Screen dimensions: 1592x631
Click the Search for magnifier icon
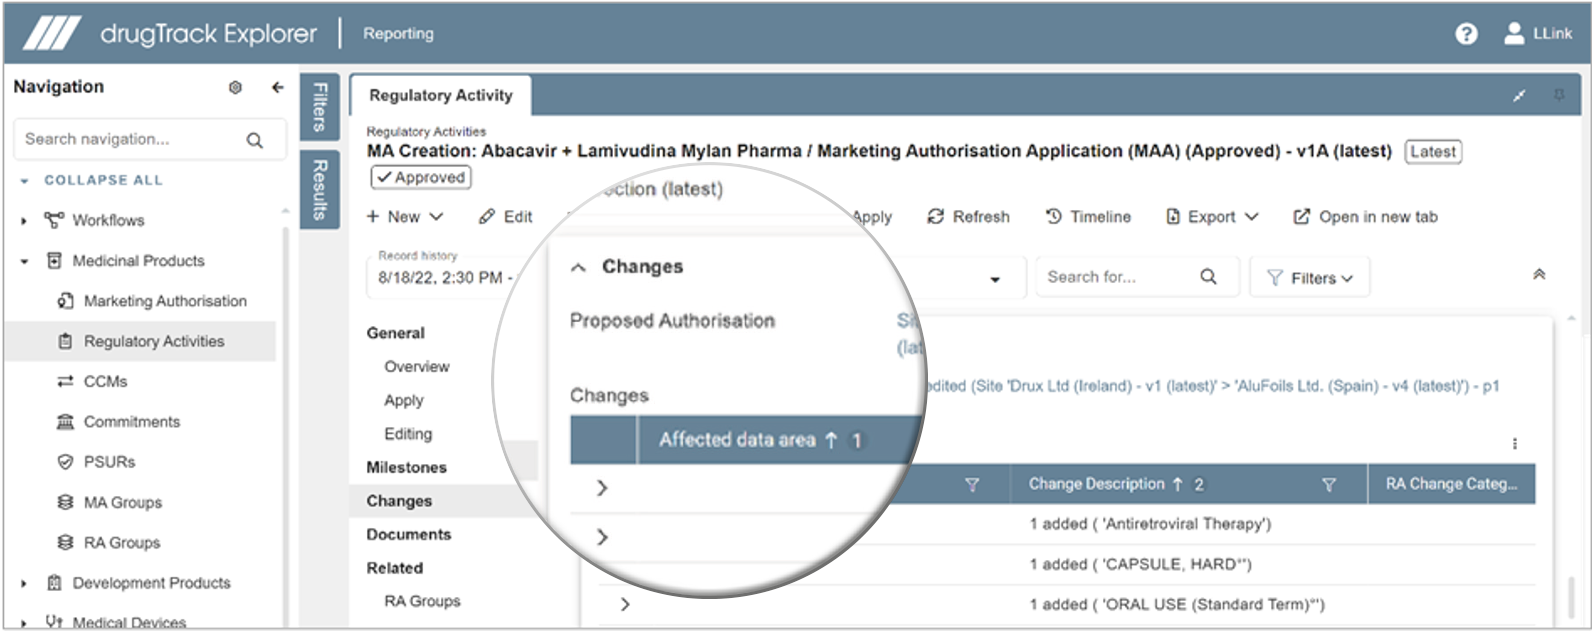coord(1208,277)
